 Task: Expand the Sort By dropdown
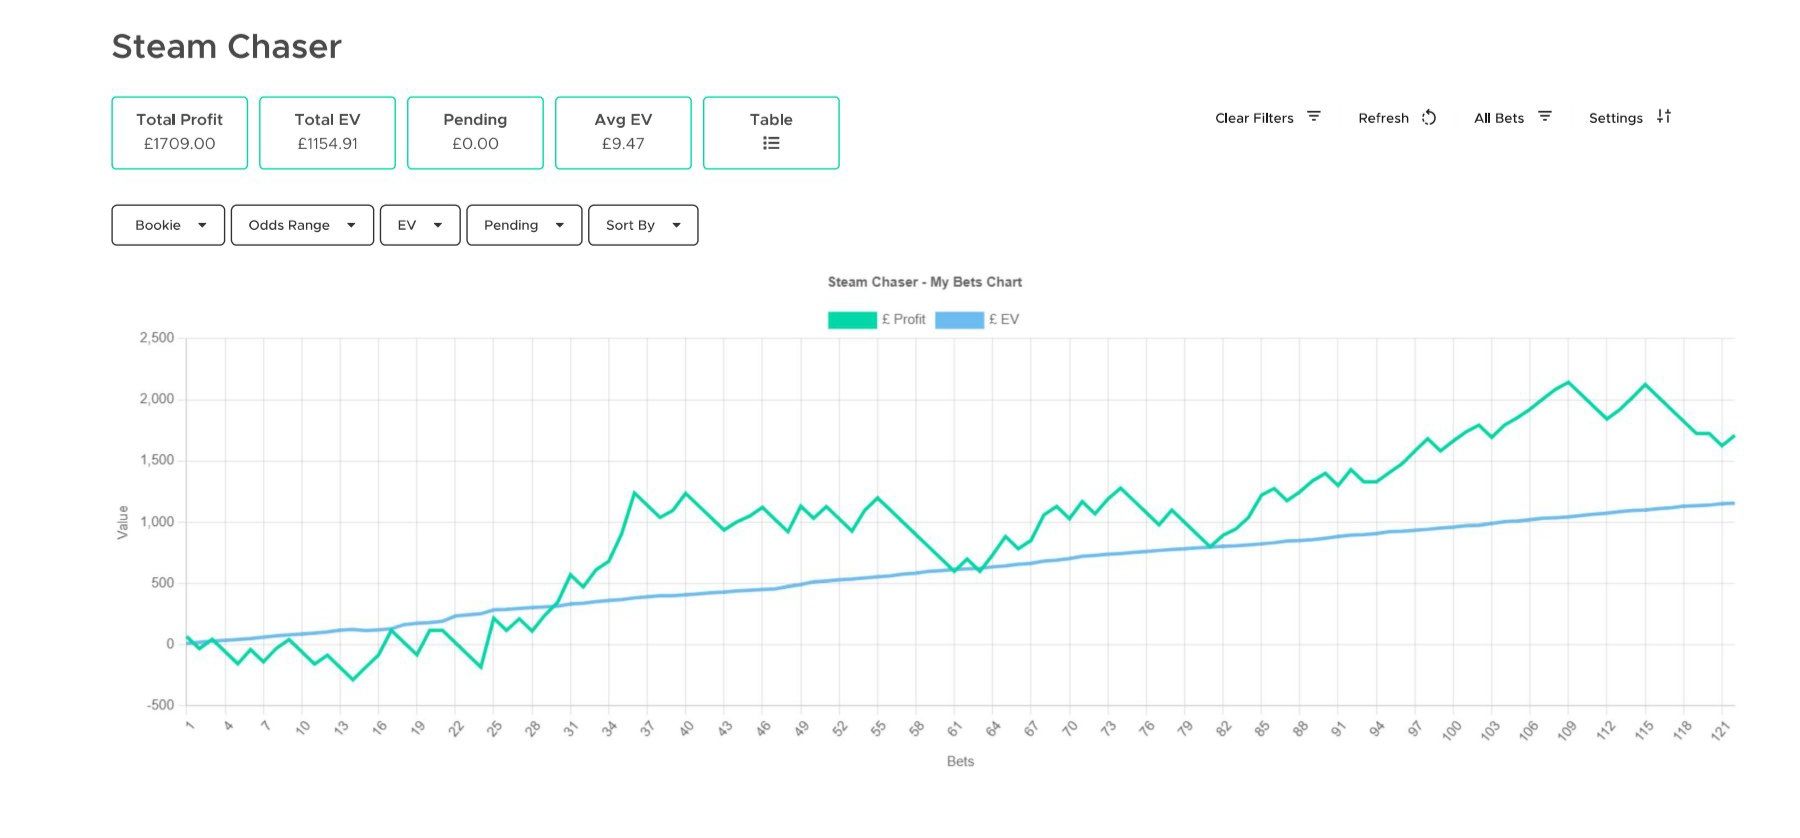point(643,225)
